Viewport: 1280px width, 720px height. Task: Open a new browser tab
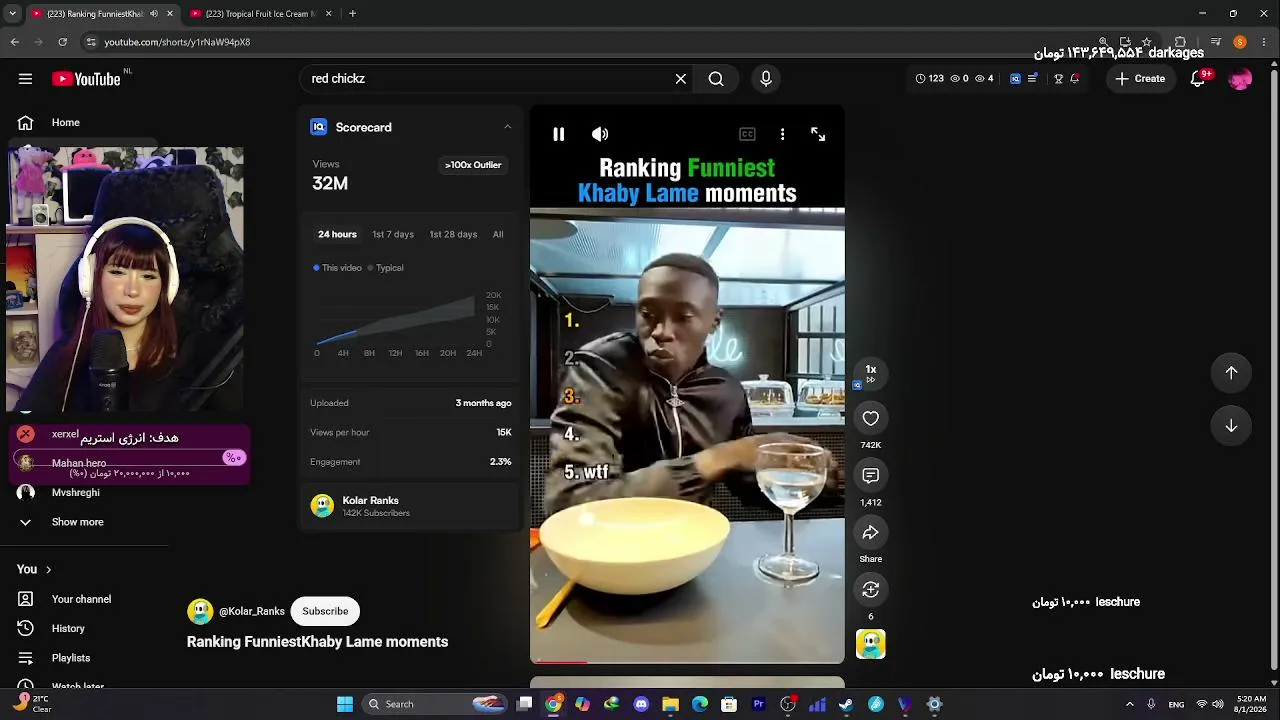(352, 14)
